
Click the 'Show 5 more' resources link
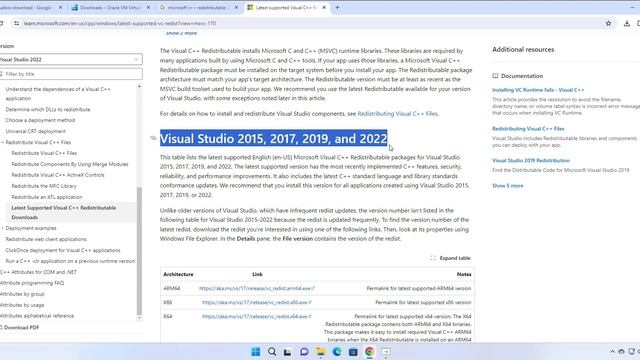pos(507,186)
